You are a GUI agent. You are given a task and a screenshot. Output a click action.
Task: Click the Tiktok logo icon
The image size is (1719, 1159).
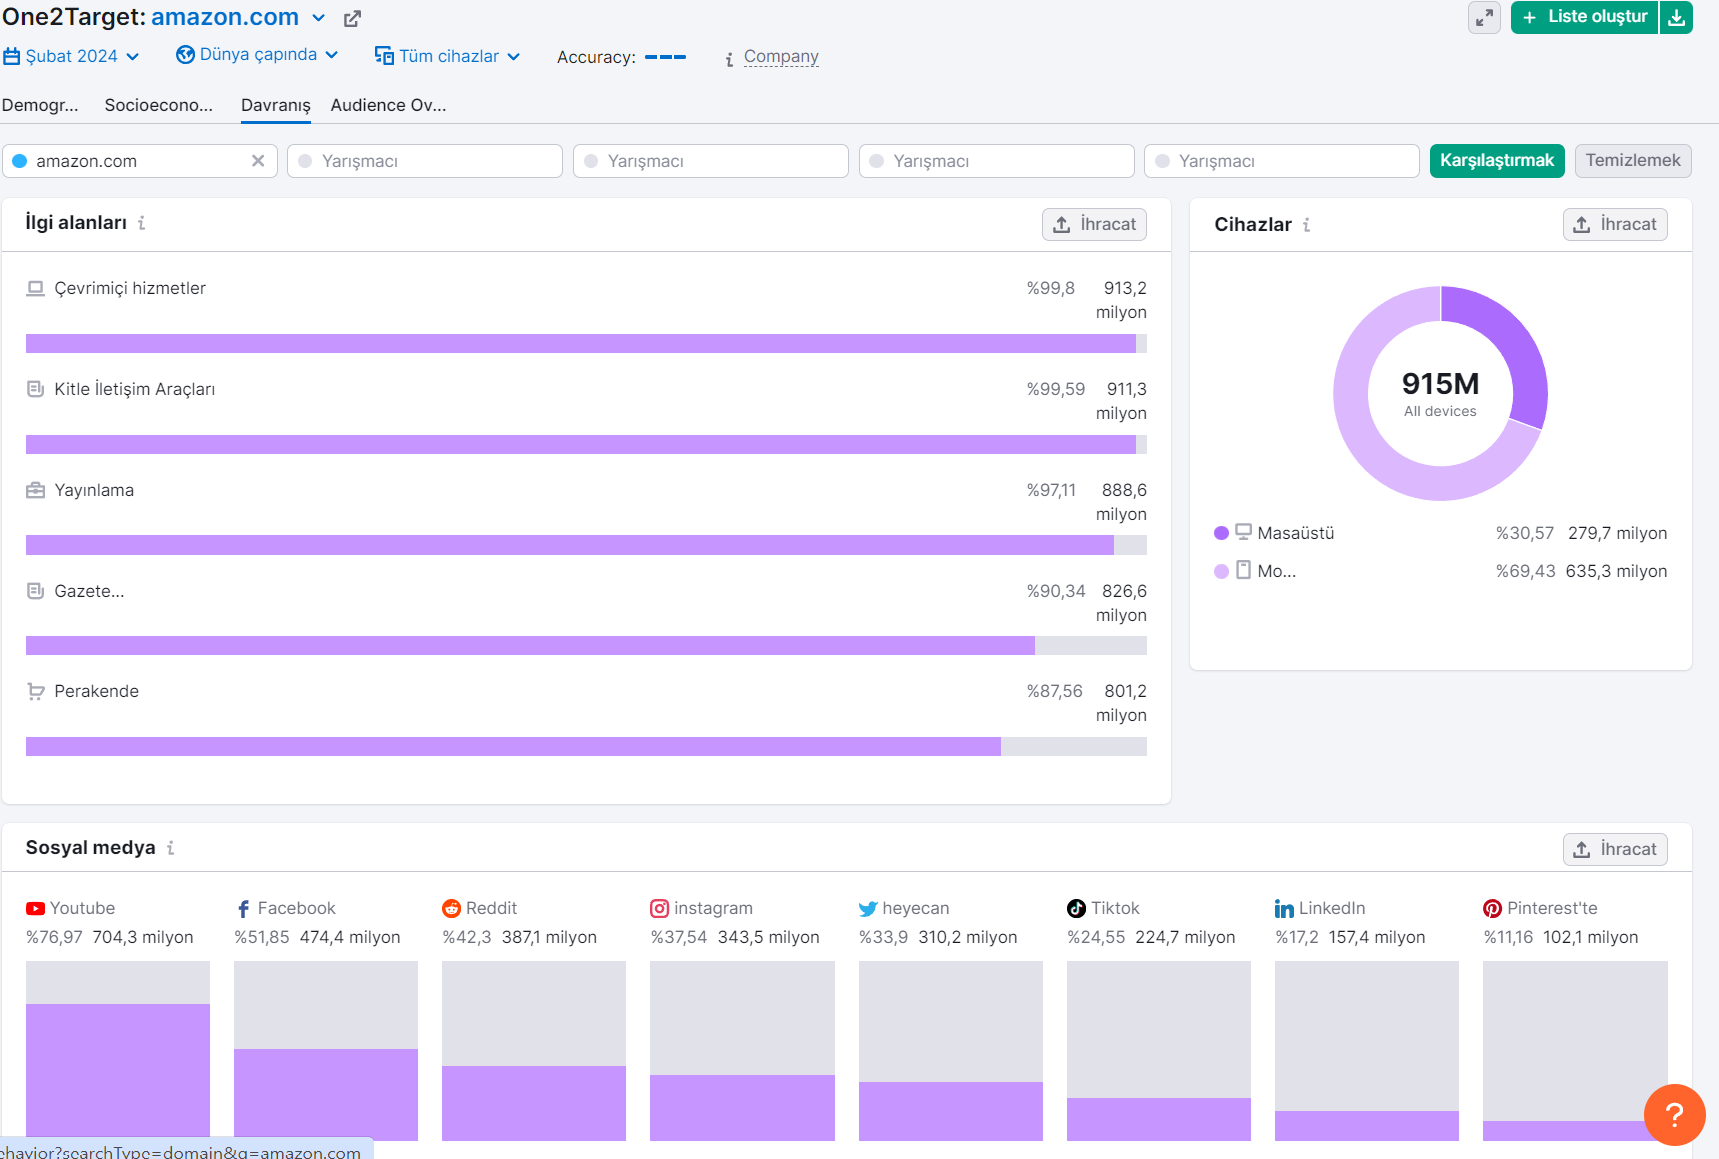coord(1076,908)
